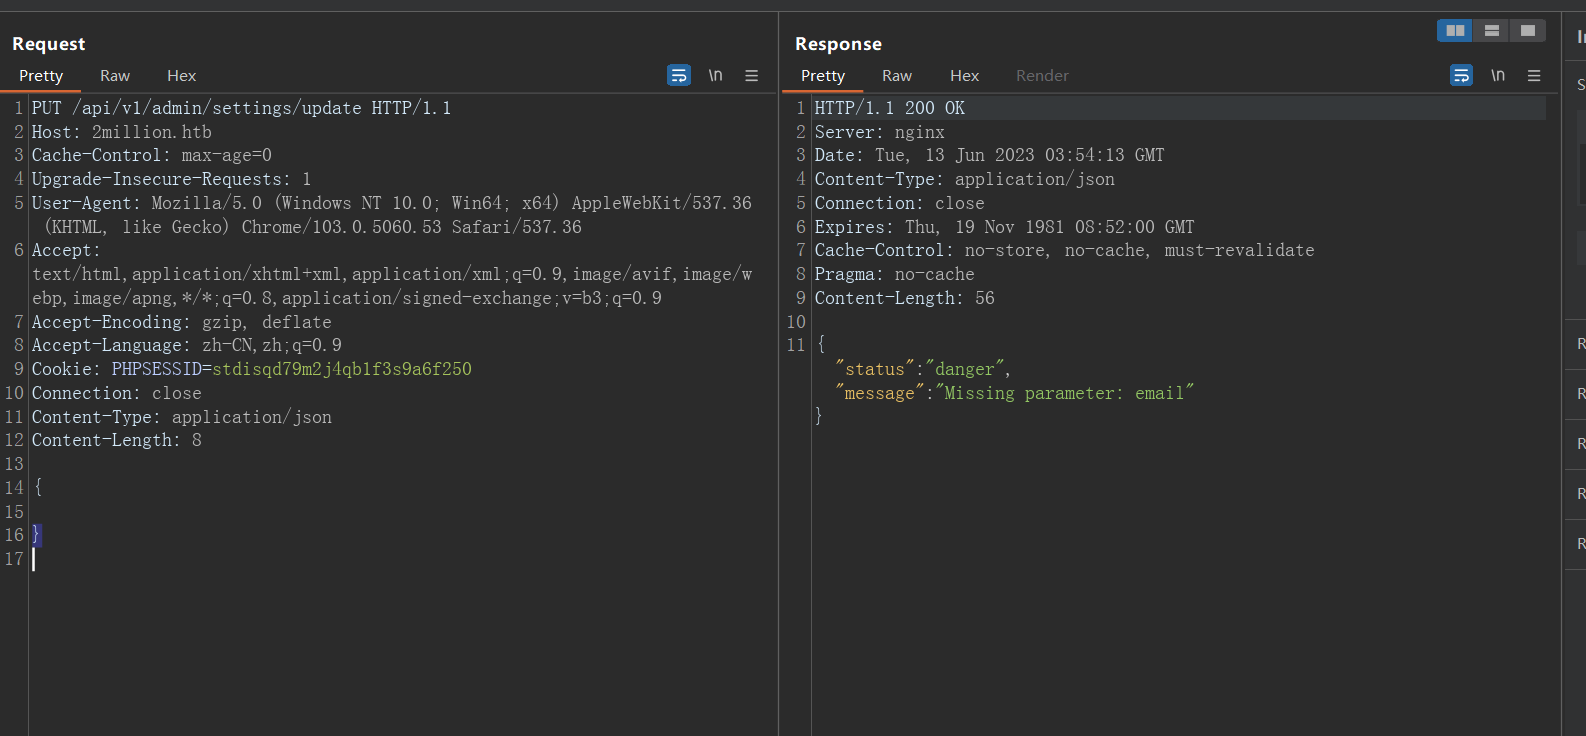Image resolution: width=1586 pixels, height=736 pixels.
Task: Open the Response Render tab
Action: (x=1042, y=76)
